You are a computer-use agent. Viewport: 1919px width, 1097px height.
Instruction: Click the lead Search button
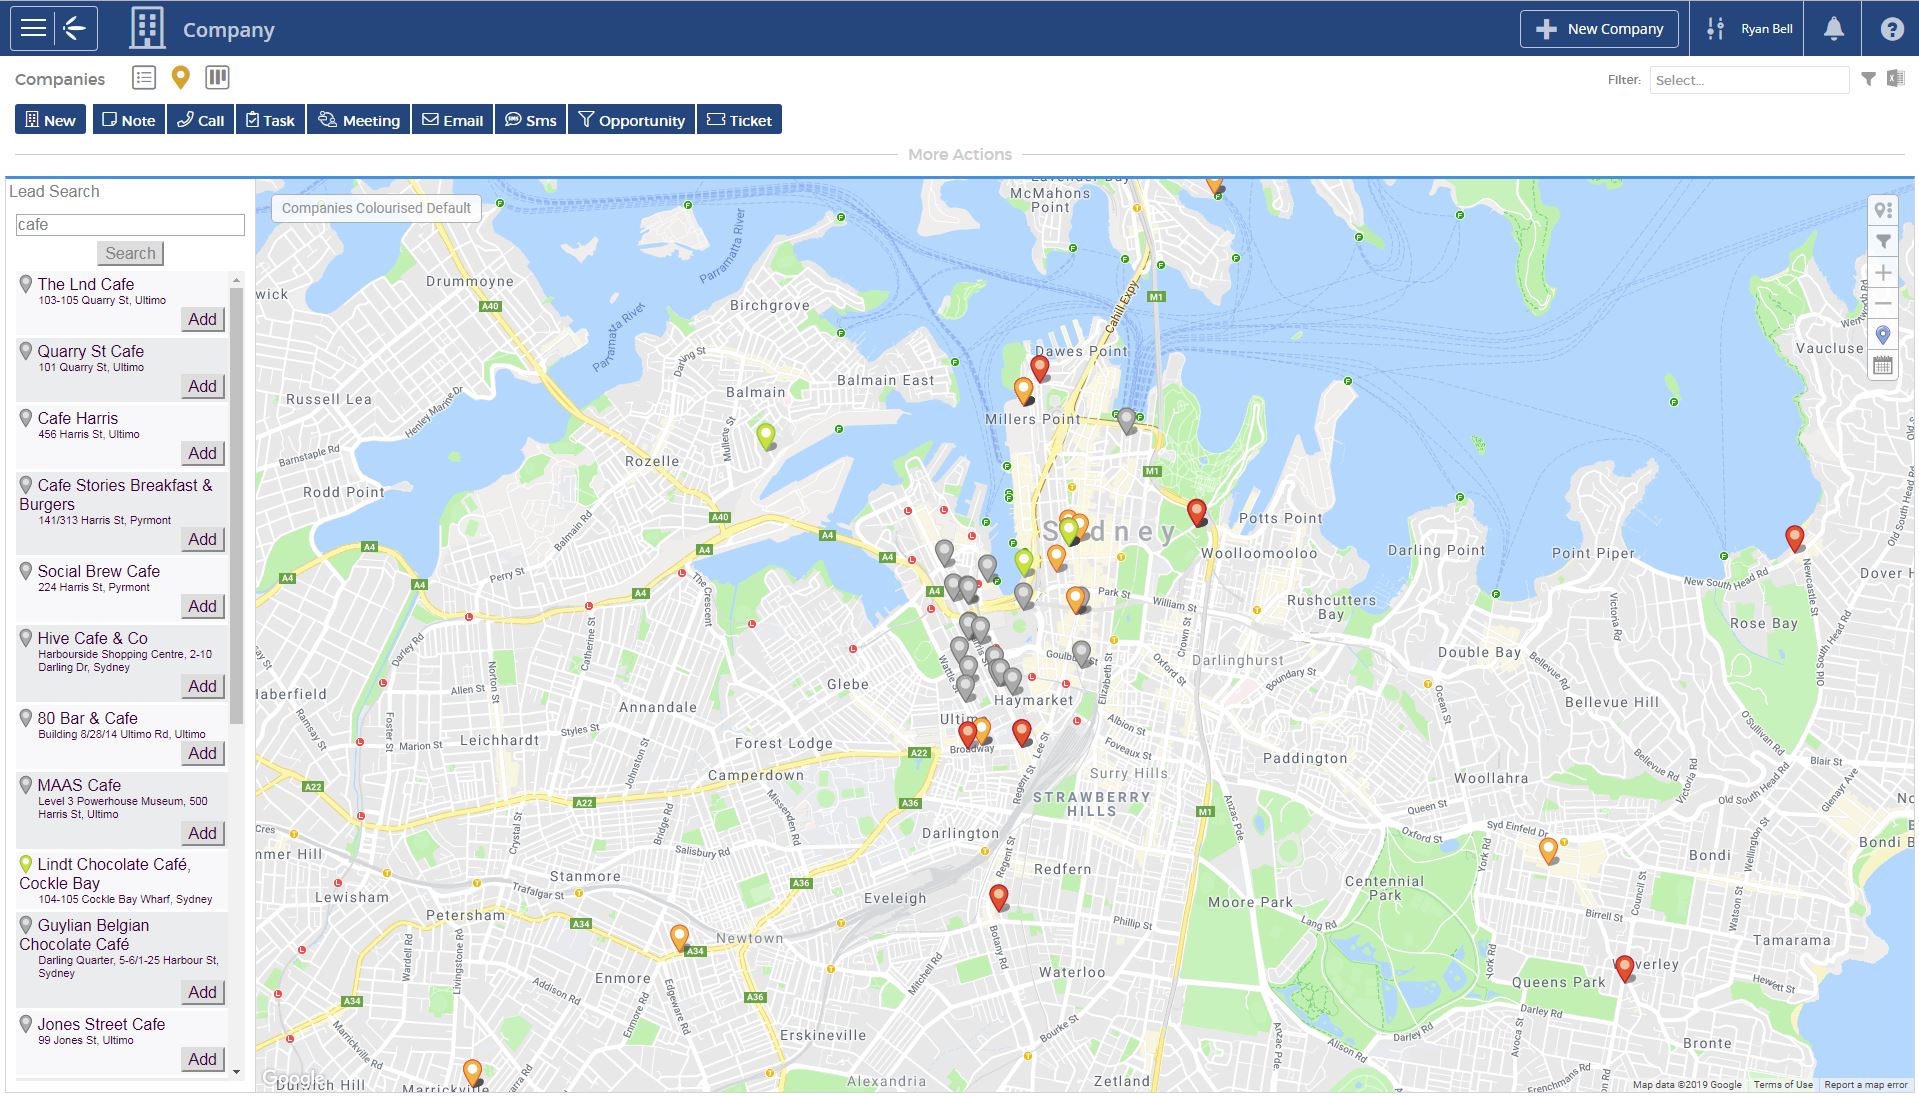coord(130,253)
